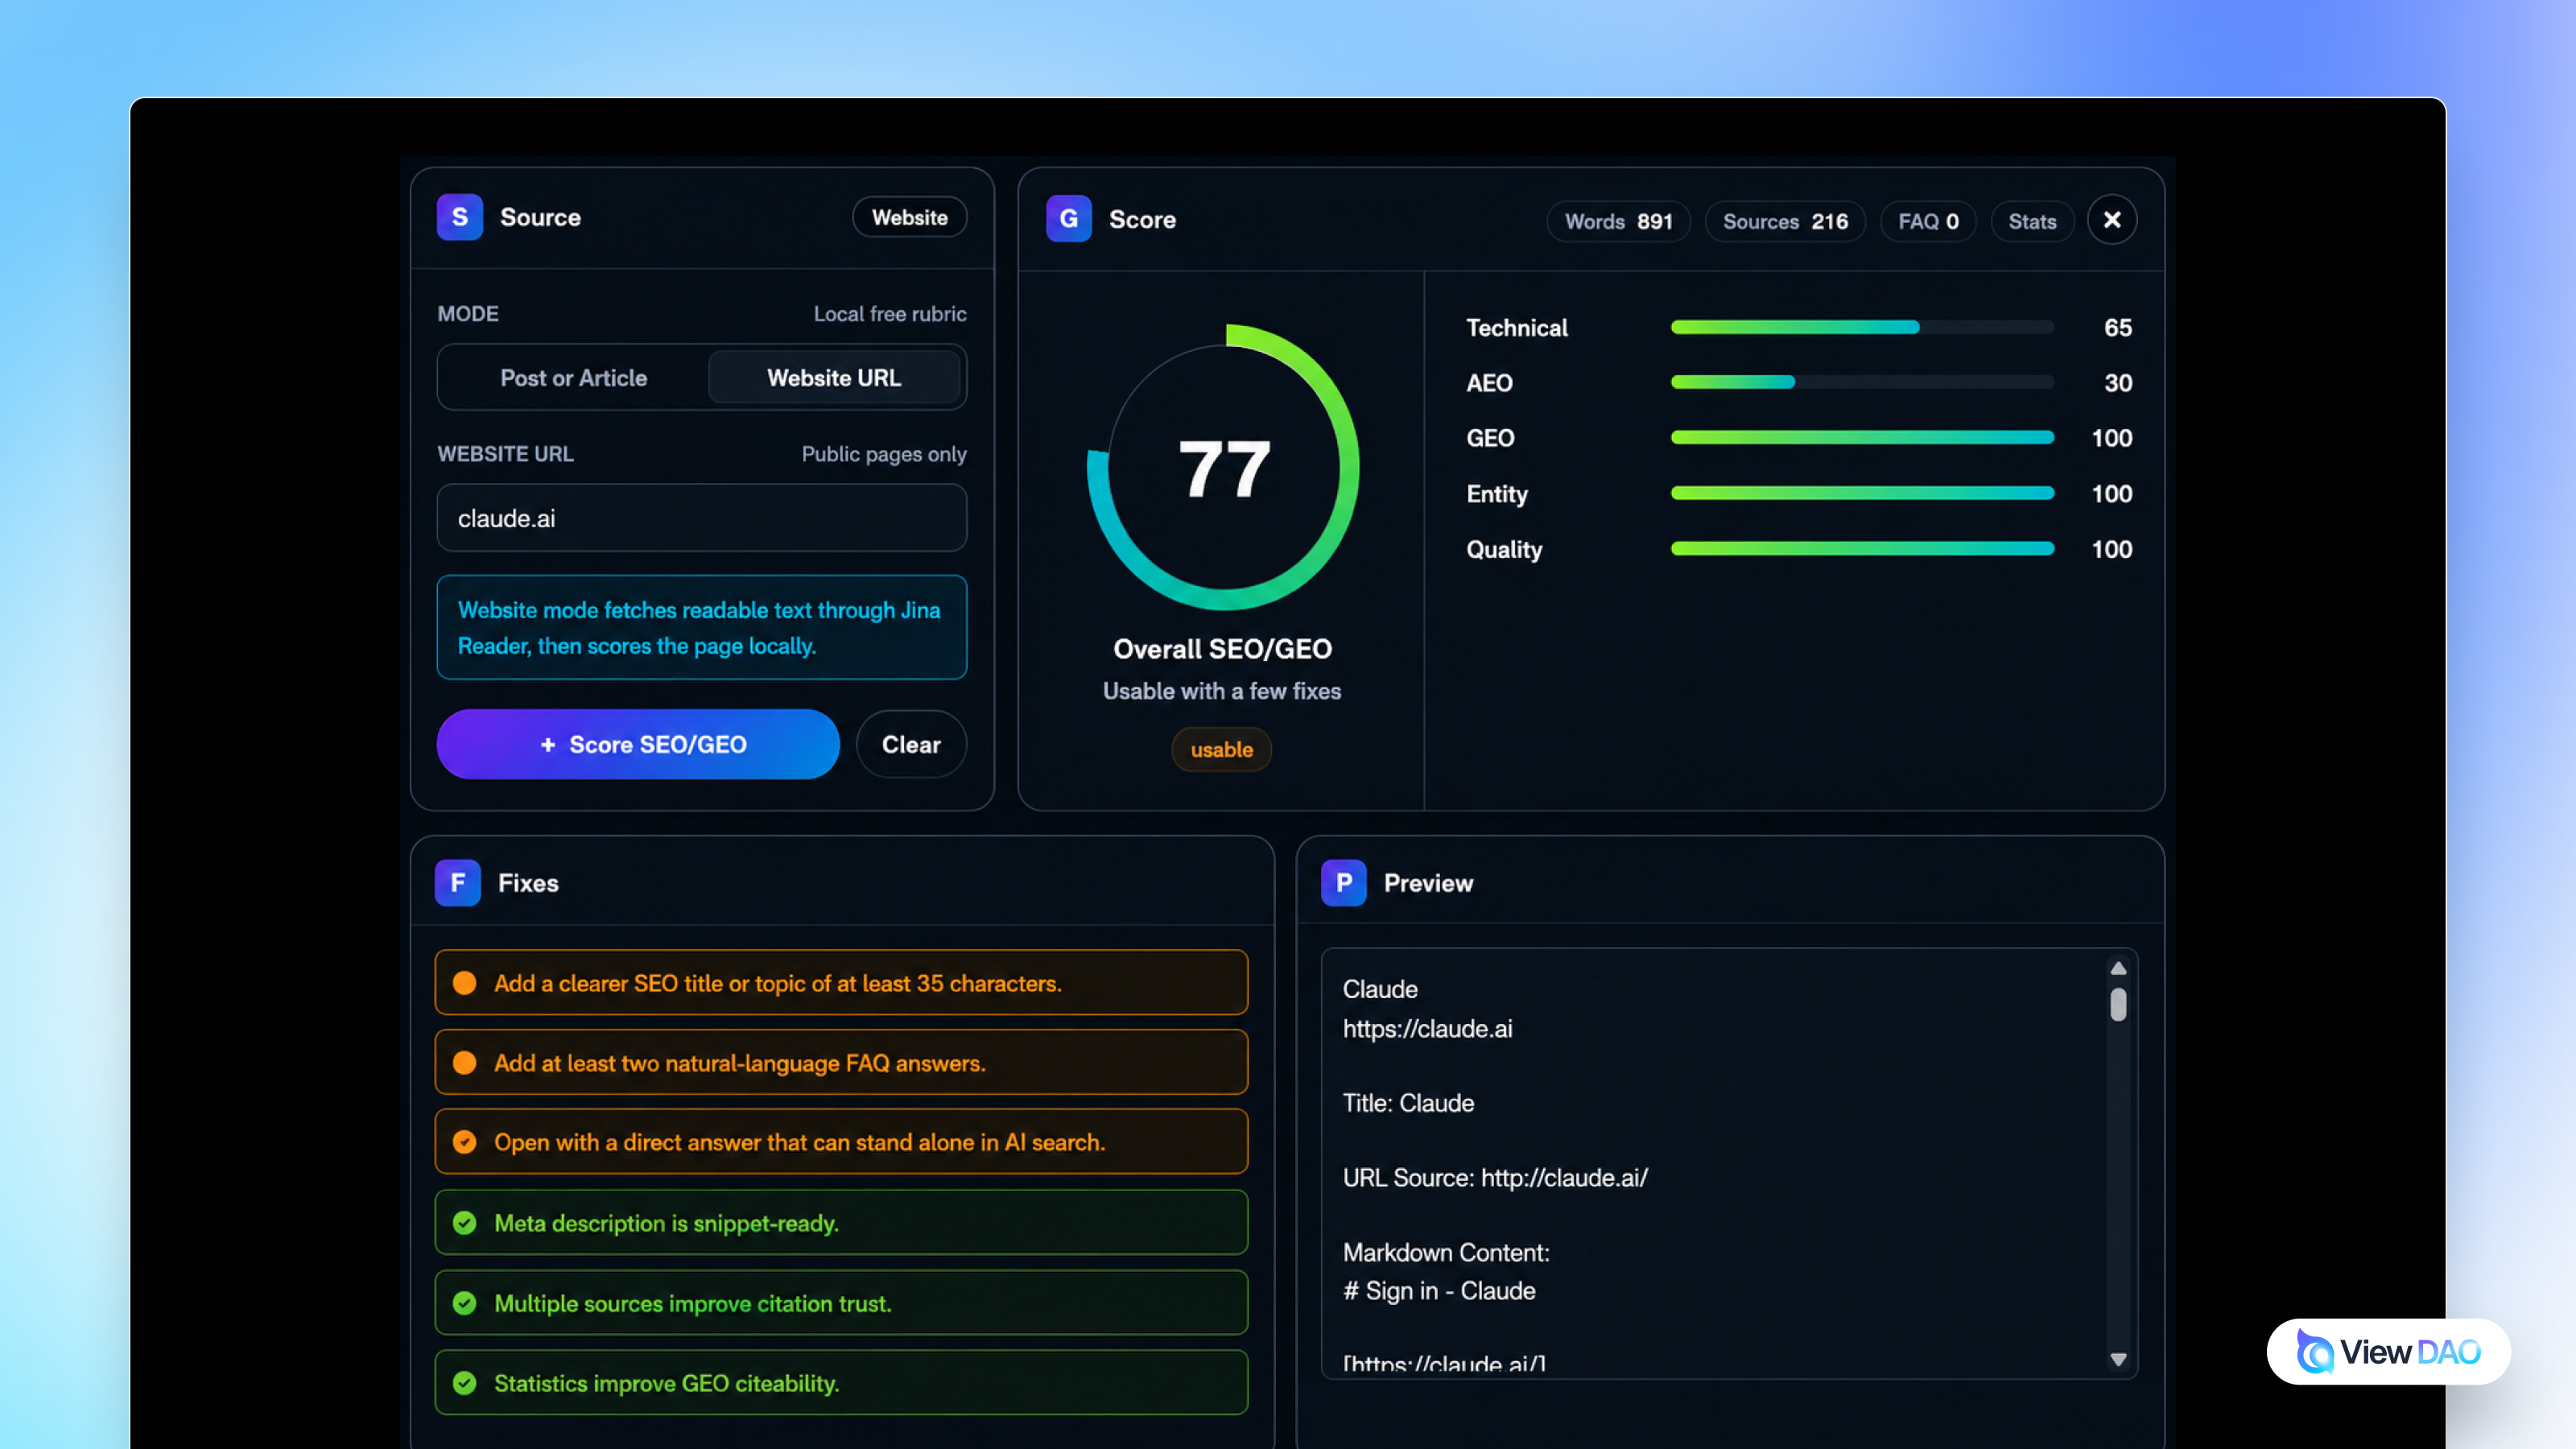Image resolution: width=2576 pixels, height=1449 pixels.
Task: Click 'Add at least two natural-language FAQ answers' text
Action: (x=740, y=1063)
